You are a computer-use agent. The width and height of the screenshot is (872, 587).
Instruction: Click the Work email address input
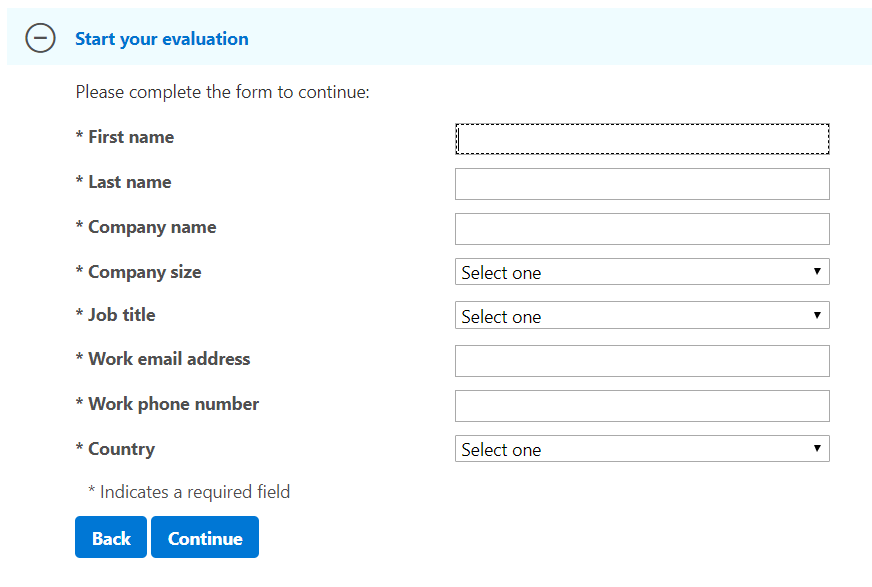642,361
